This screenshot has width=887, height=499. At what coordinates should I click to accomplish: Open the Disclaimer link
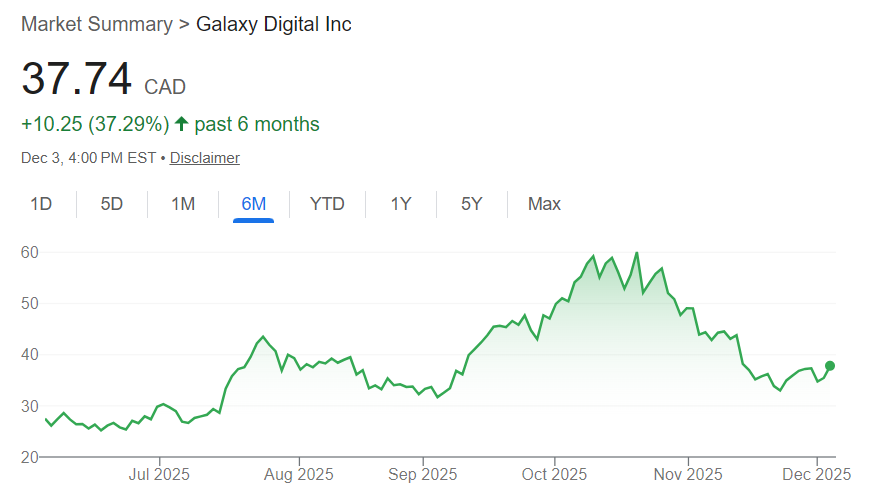tap(204, 158)
